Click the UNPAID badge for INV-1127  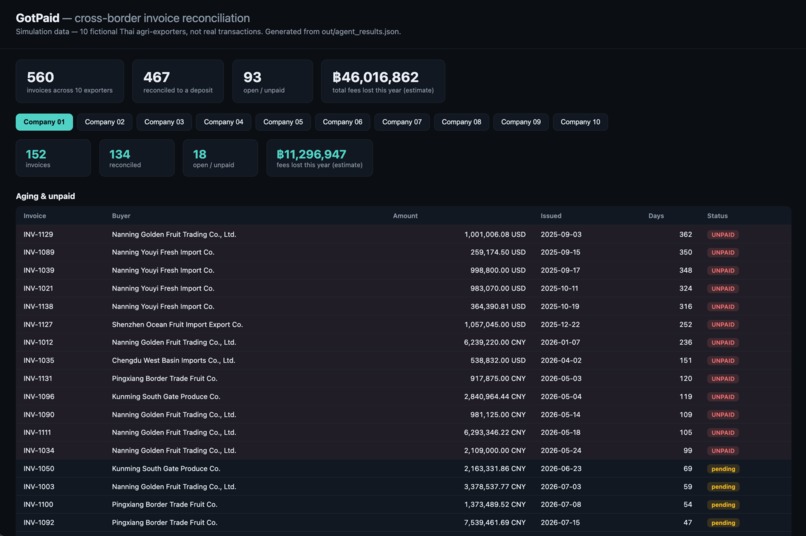[x=723, y=324]
